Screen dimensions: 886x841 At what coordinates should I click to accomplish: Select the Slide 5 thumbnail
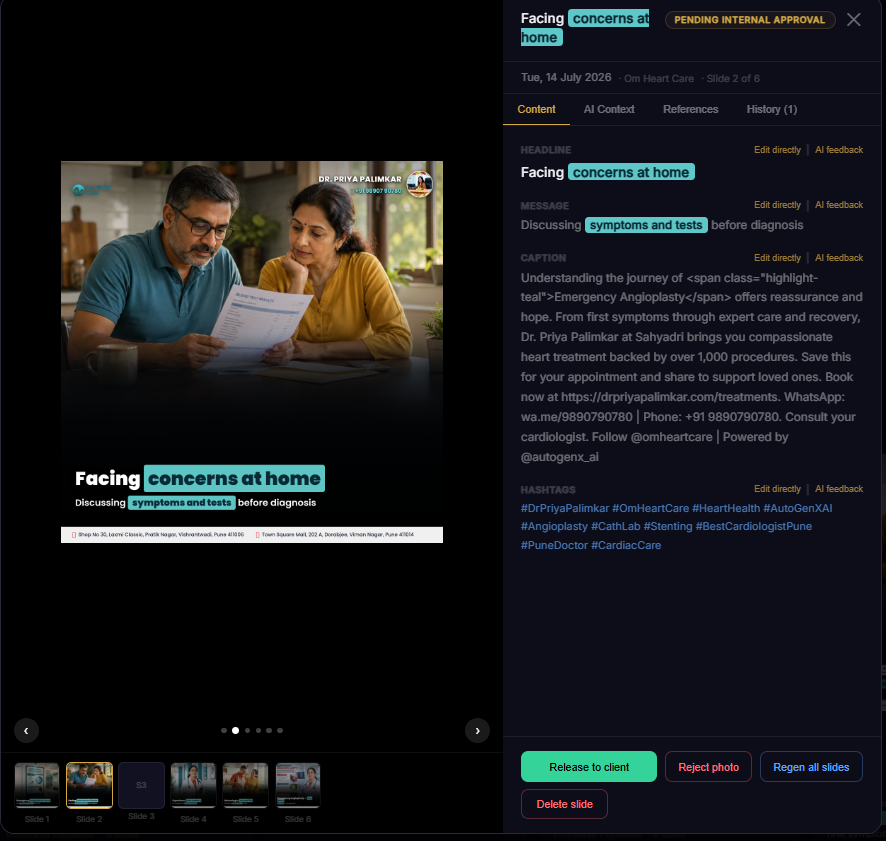click(245, 786)
